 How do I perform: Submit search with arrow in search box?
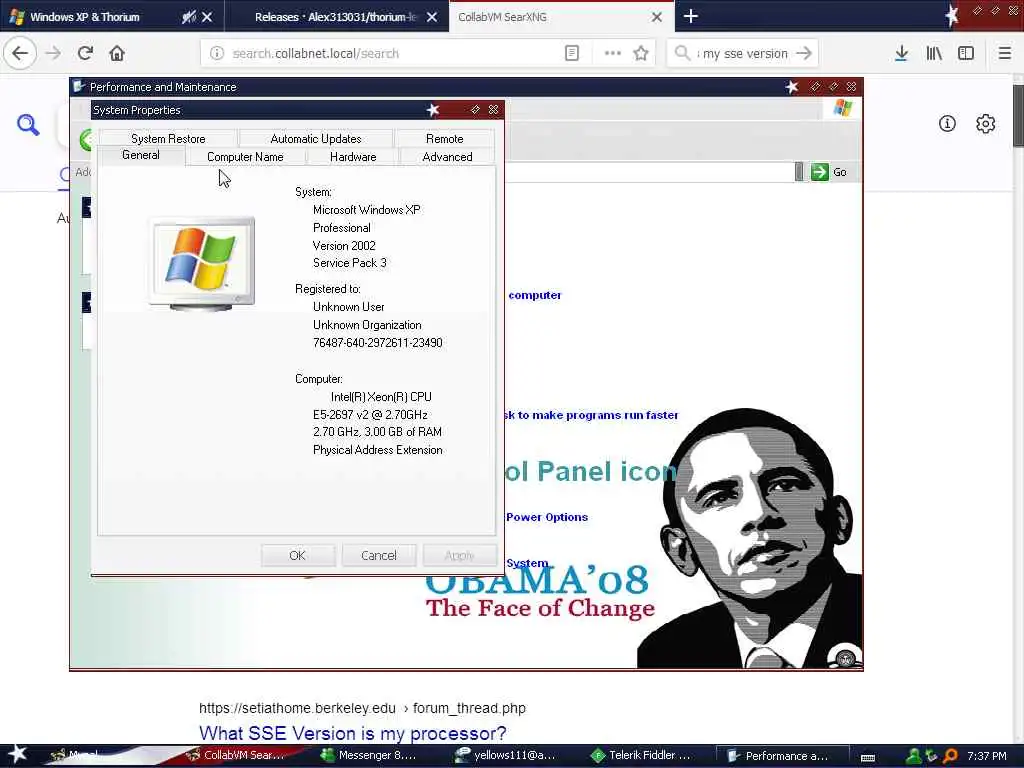(804, 53)
